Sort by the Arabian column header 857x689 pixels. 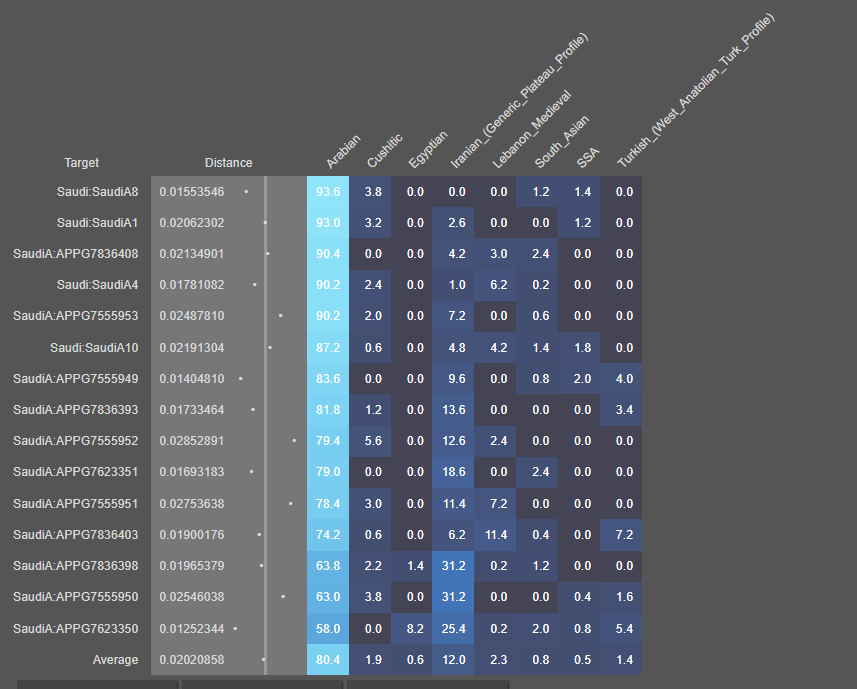(x=342, y=153)
